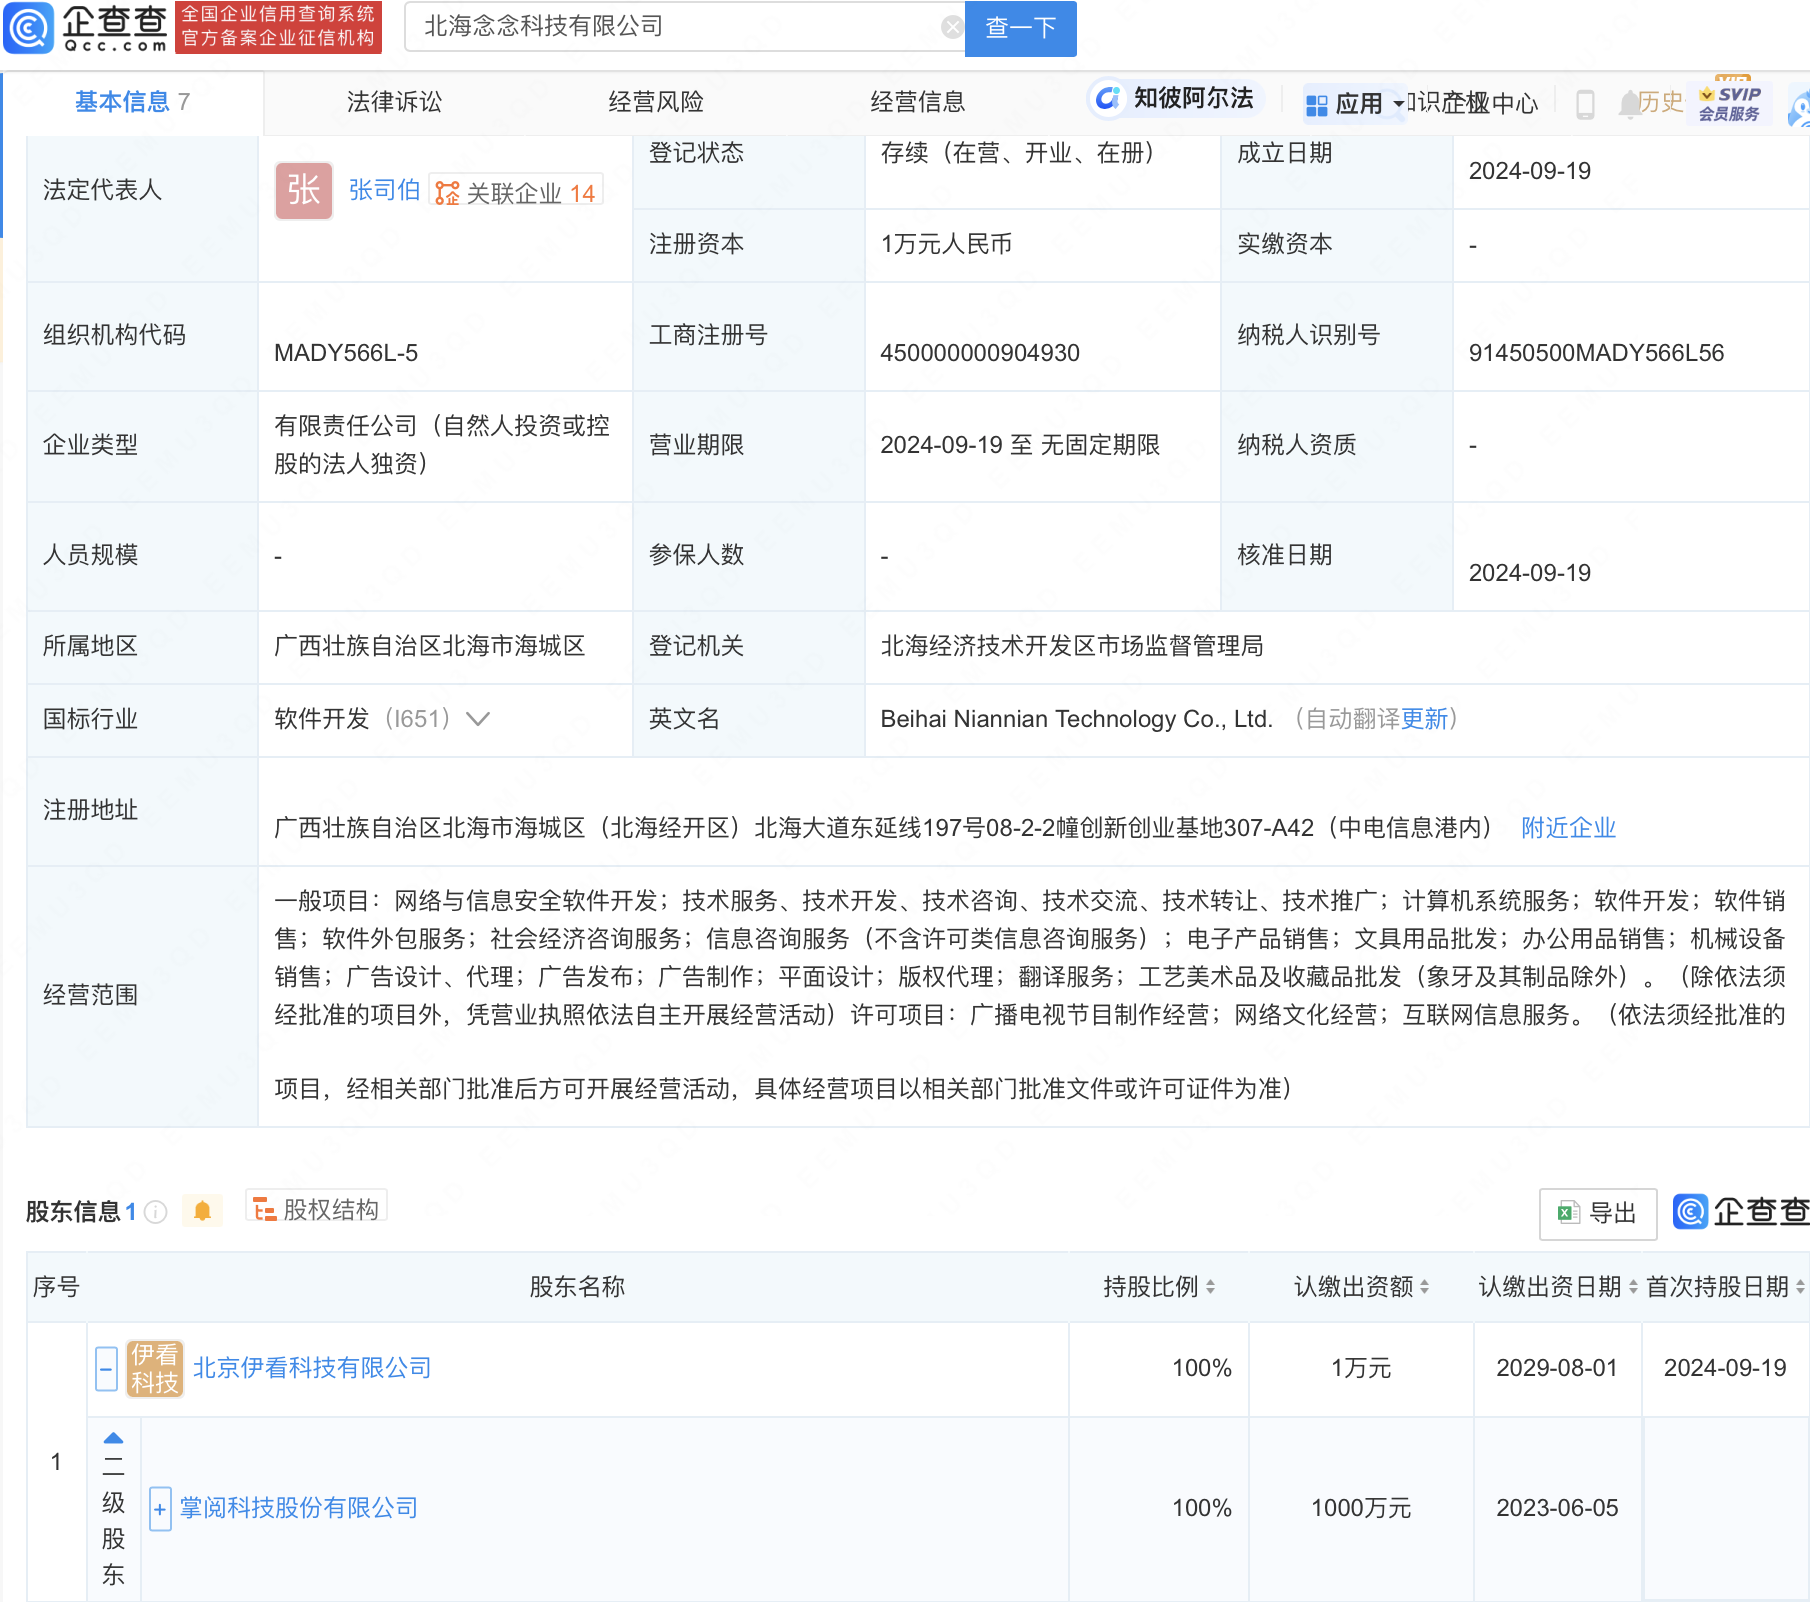Clear the search box with the X icon

point(952,27)
